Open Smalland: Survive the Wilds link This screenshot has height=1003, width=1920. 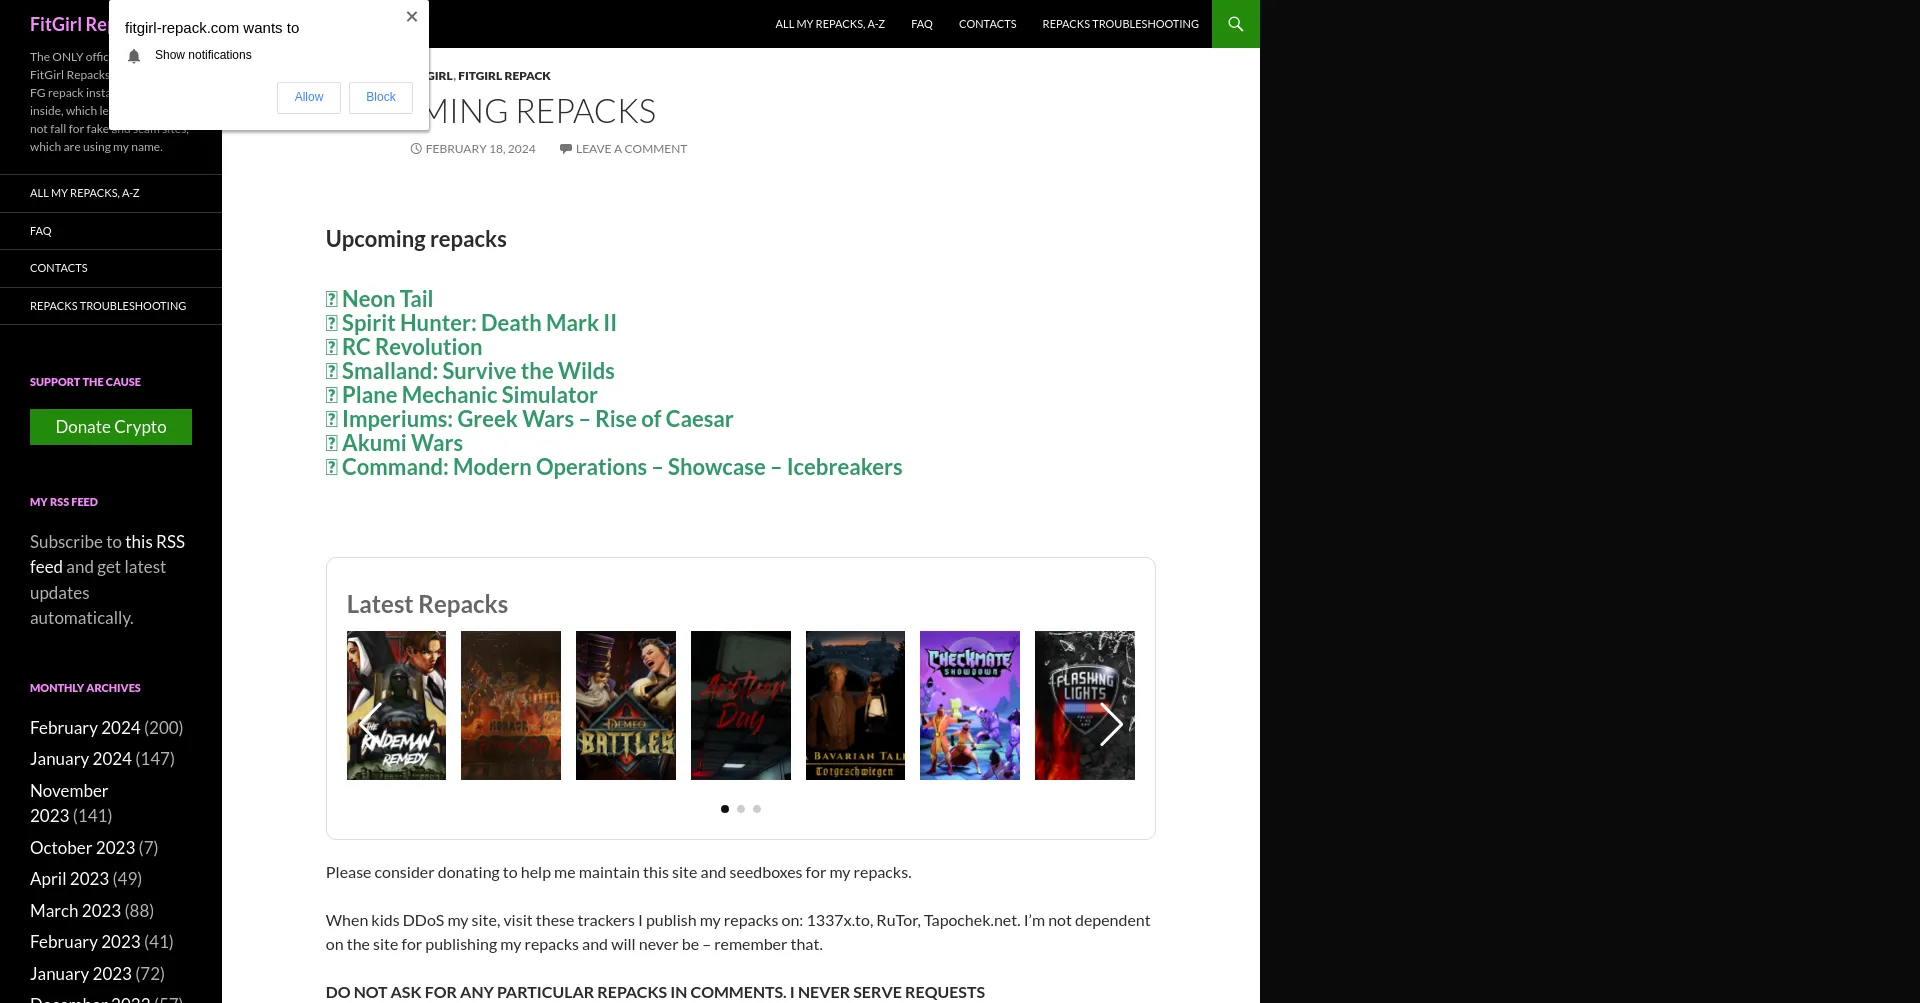tap(478, 371)
